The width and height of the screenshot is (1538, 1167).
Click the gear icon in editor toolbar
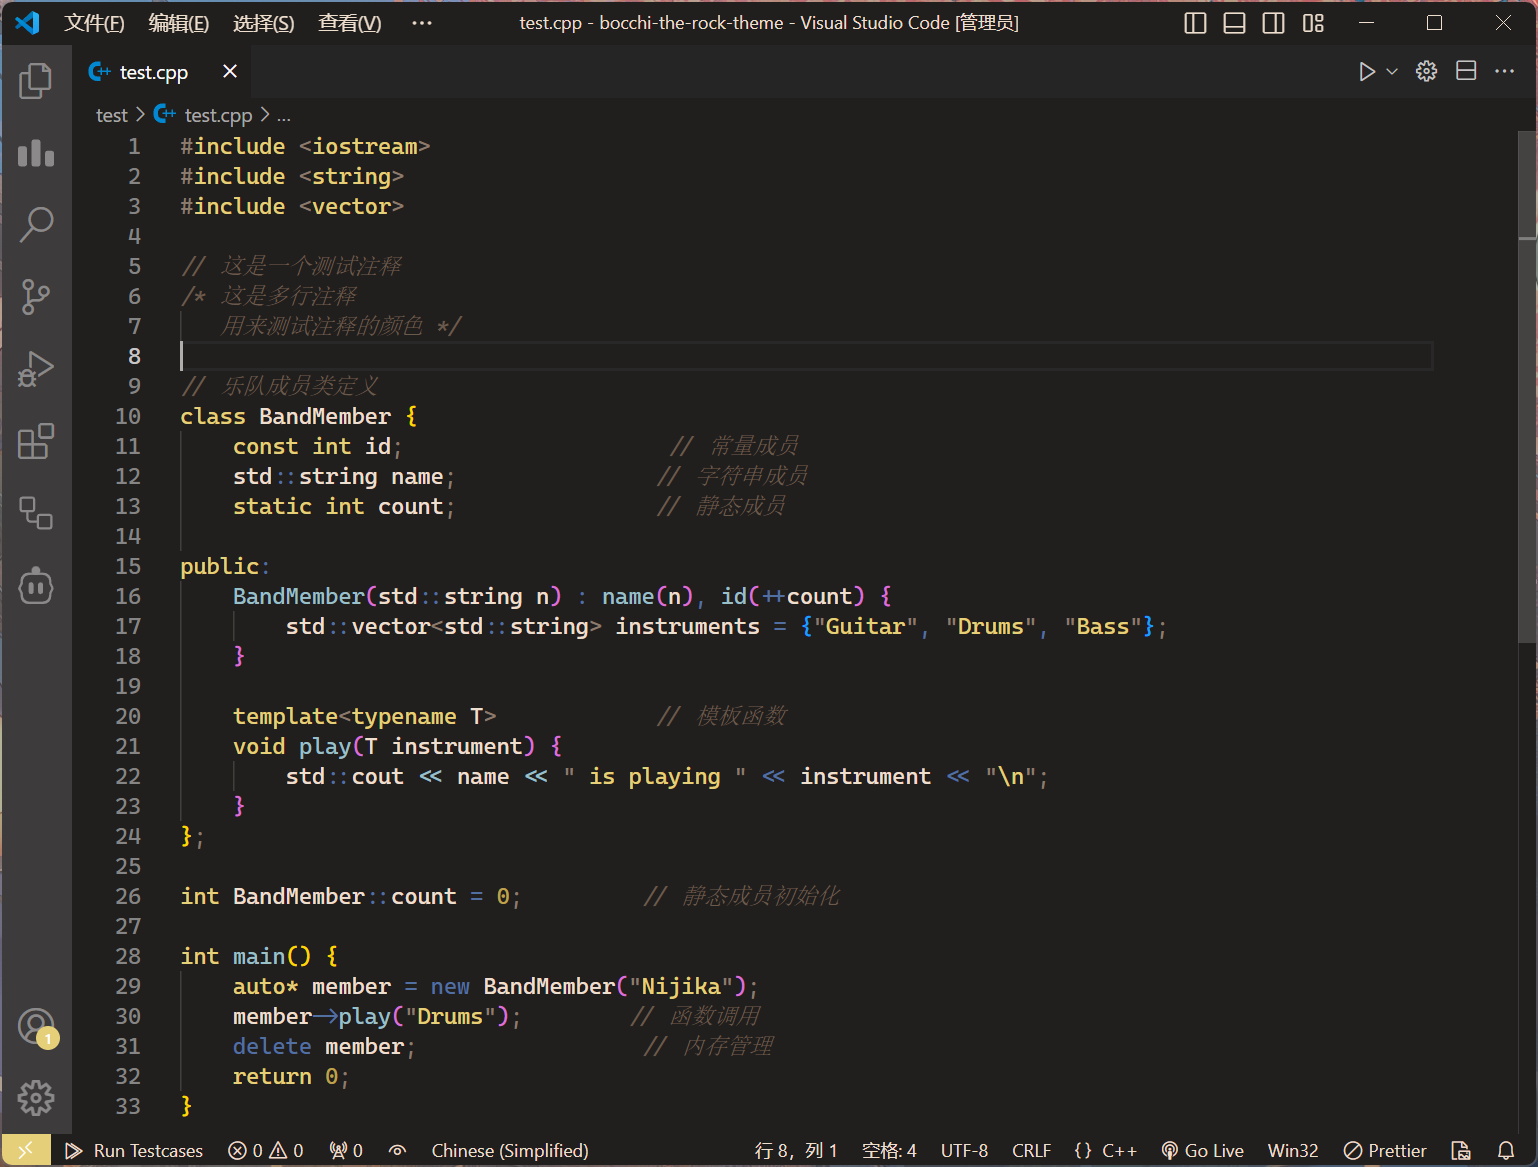pyautogui.click(x=1427, y=71)
